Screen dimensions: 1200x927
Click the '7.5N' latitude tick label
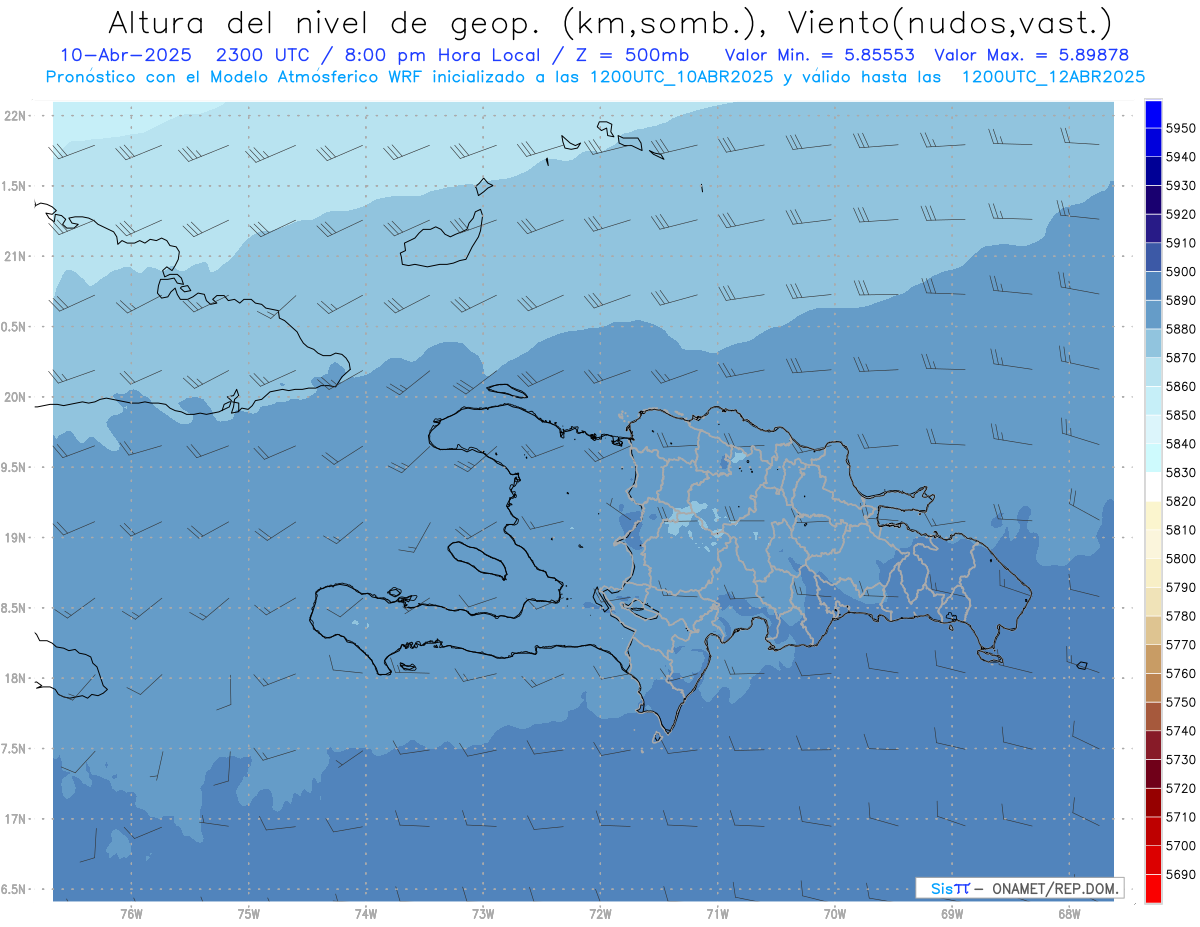point(13,748)
